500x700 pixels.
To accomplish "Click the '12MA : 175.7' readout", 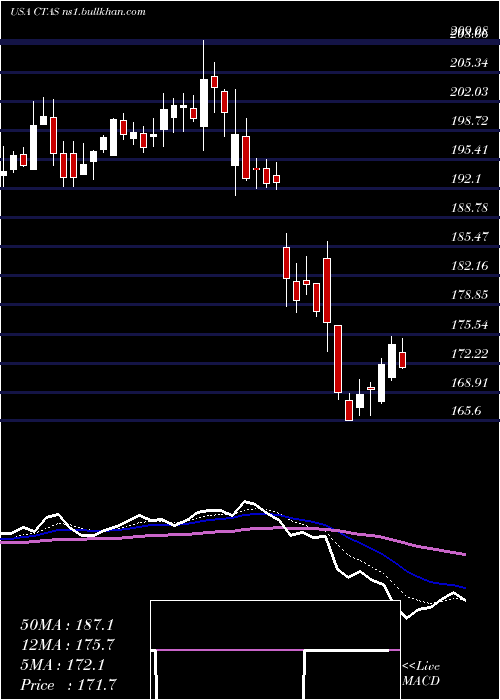I will (x=67, y=645).
